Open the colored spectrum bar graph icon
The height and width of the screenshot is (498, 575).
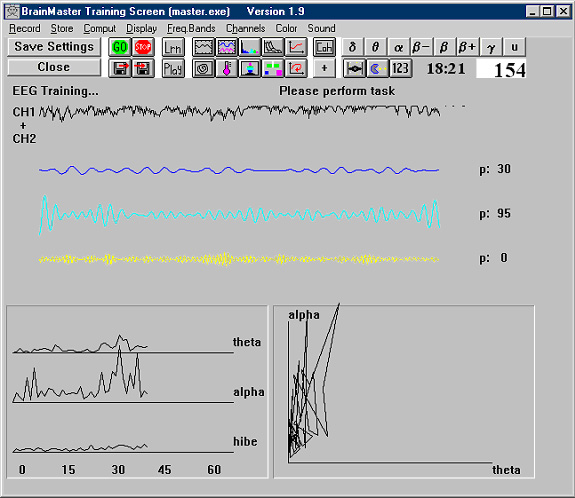pyautogui.click(x=250, y=47)
